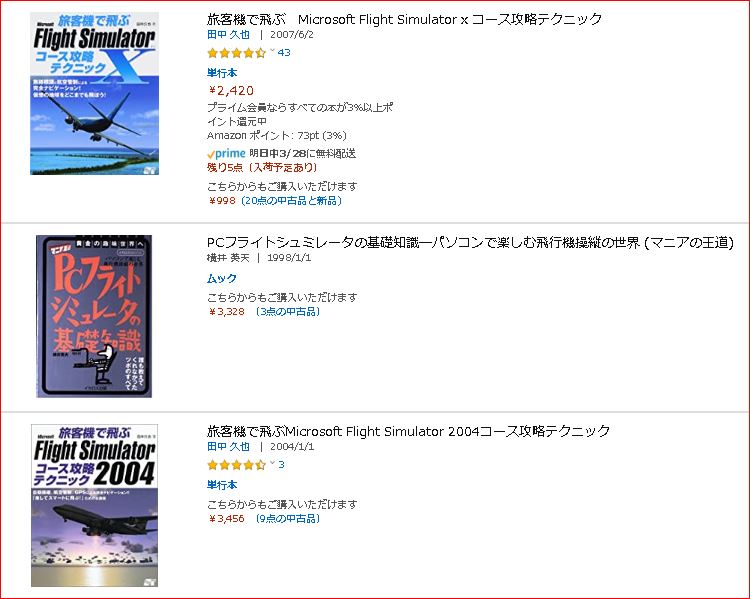This screenshot has height=599, width=750.
Task: Open the 43 reviews count link
Action: [x=284, y=53]
